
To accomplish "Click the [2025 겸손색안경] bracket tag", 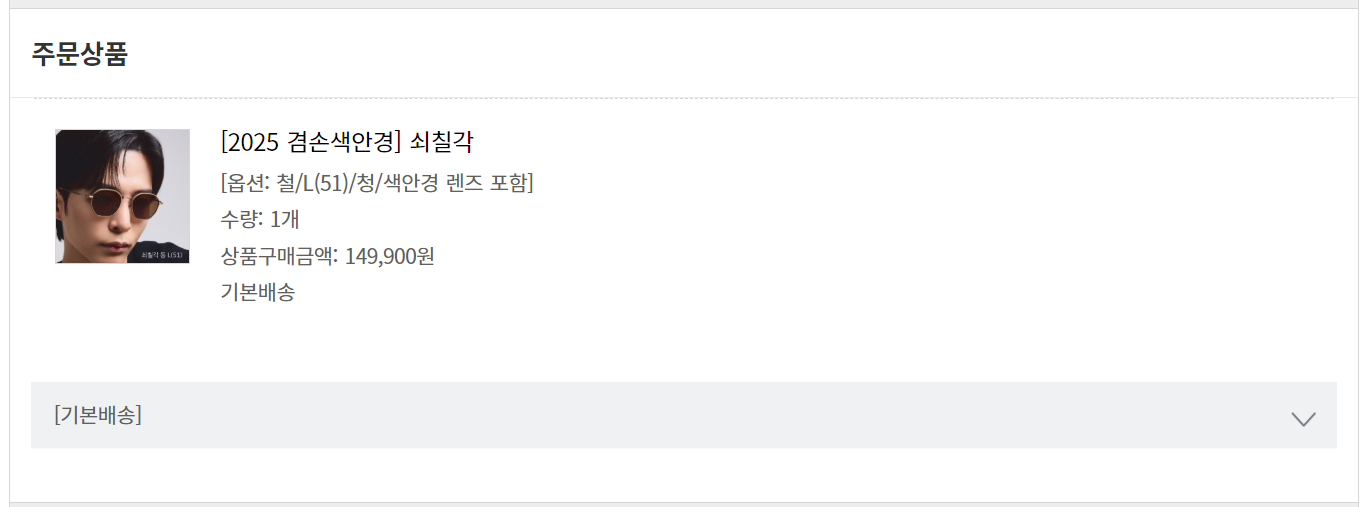I will point(311,143).
